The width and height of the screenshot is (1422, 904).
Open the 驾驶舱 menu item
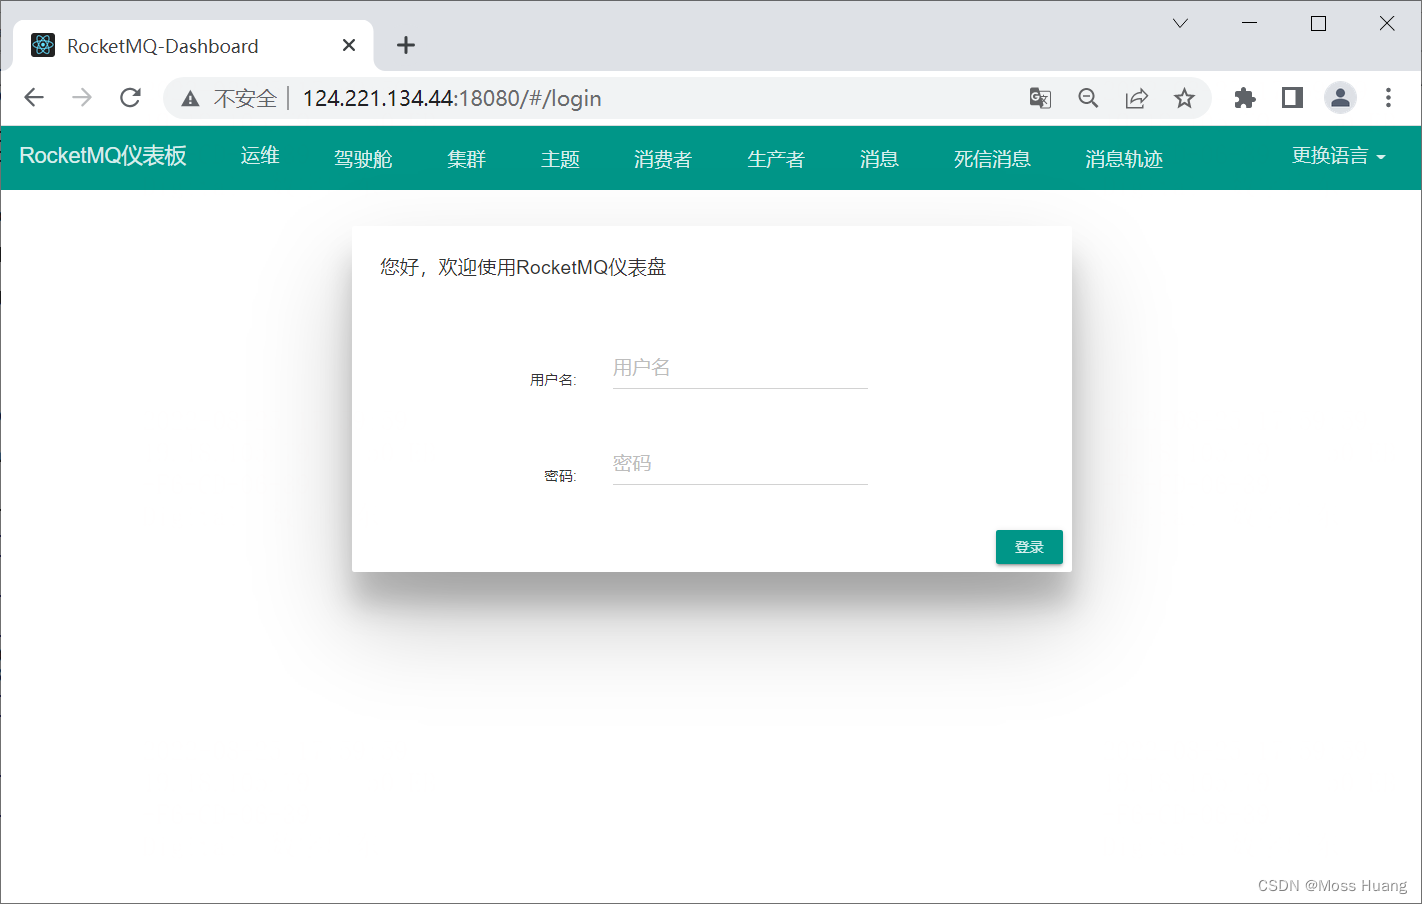click(x=363, y=159)
